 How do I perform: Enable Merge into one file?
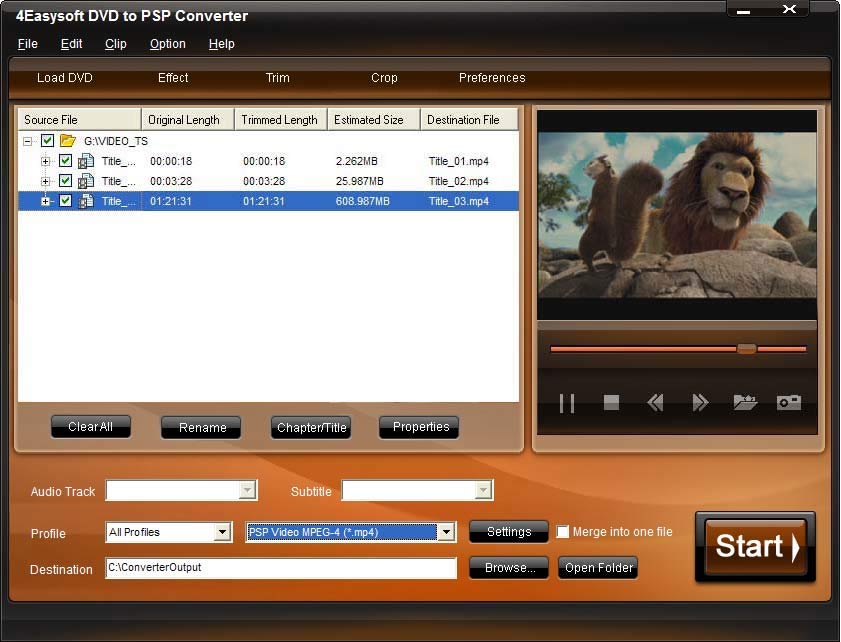[563, 532]
